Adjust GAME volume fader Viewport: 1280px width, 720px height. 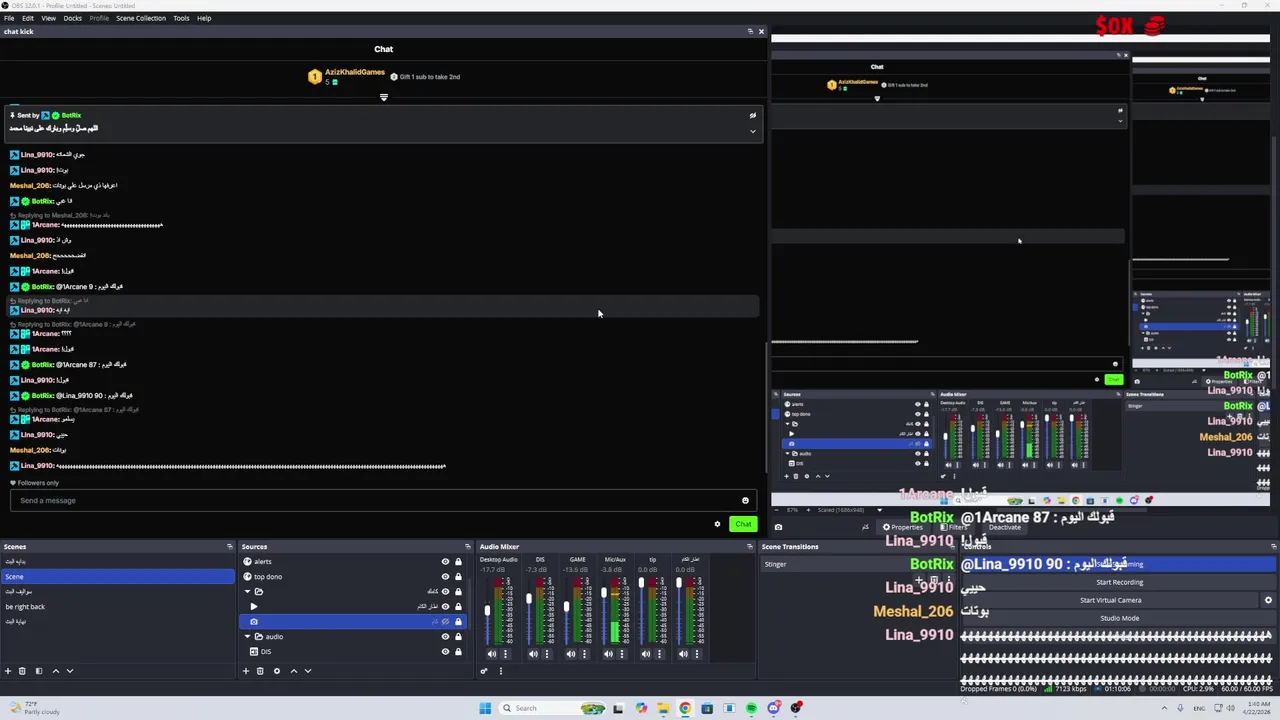pyautogui.click(x=566, y=606)
